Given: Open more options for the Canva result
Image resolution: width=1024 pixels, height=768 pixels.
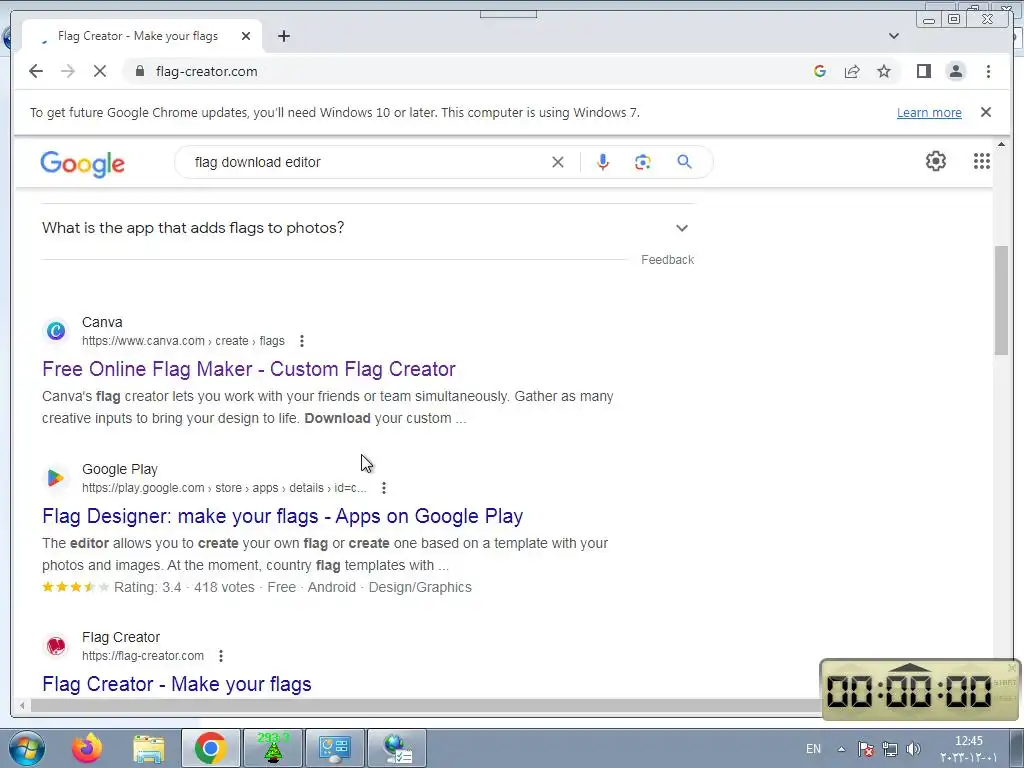Looking at the screenshot, I should point(302,341).
